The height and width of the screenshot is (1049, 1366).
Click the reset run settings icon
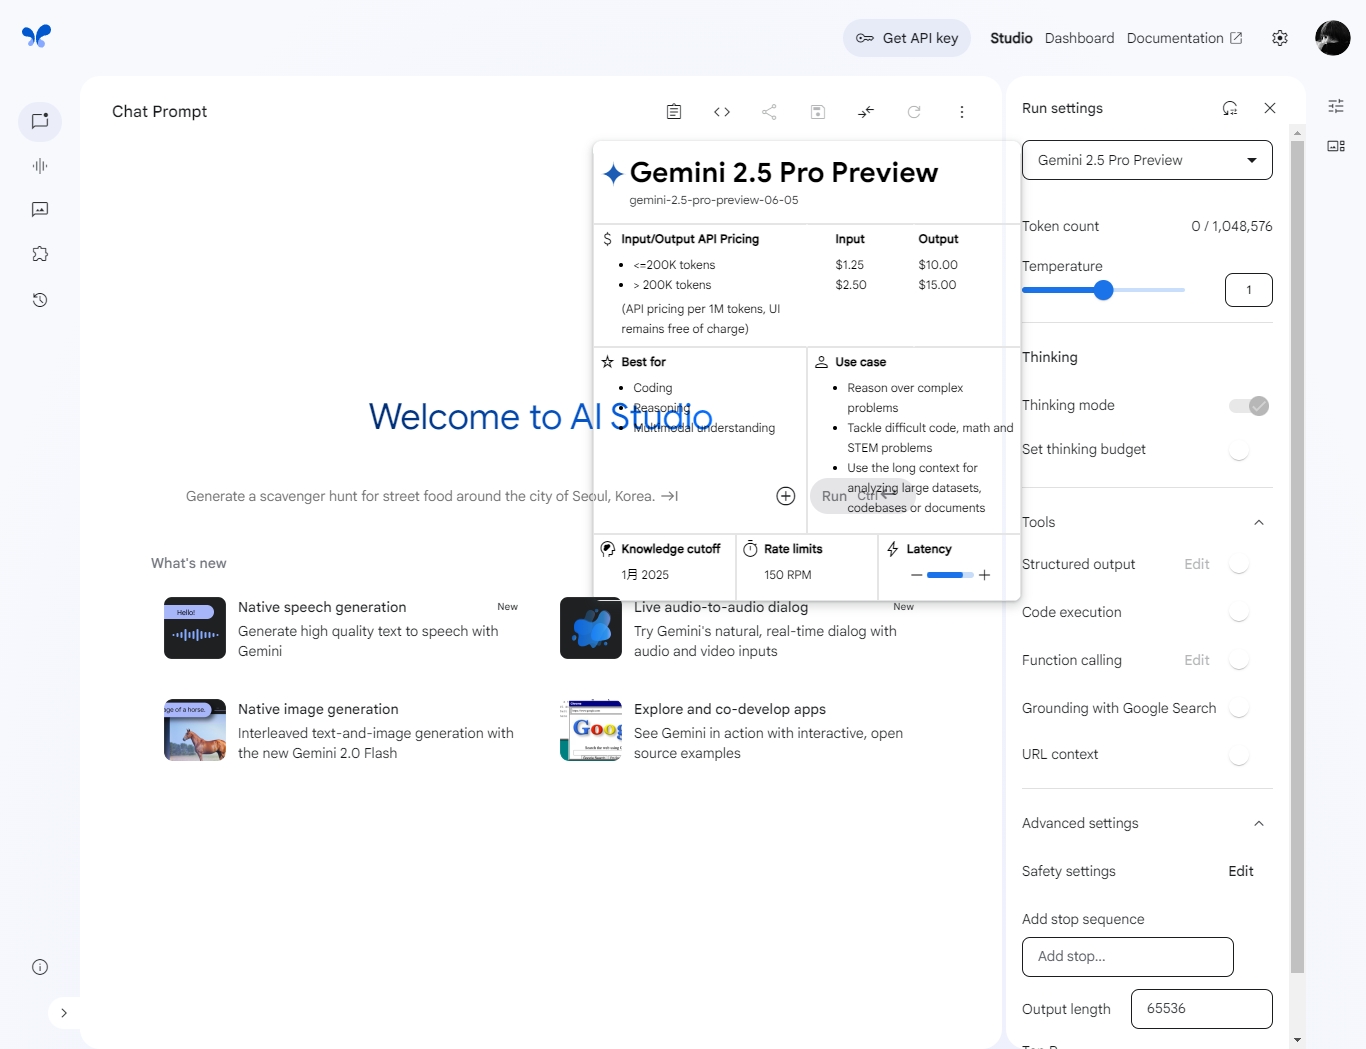[1230, 108]
